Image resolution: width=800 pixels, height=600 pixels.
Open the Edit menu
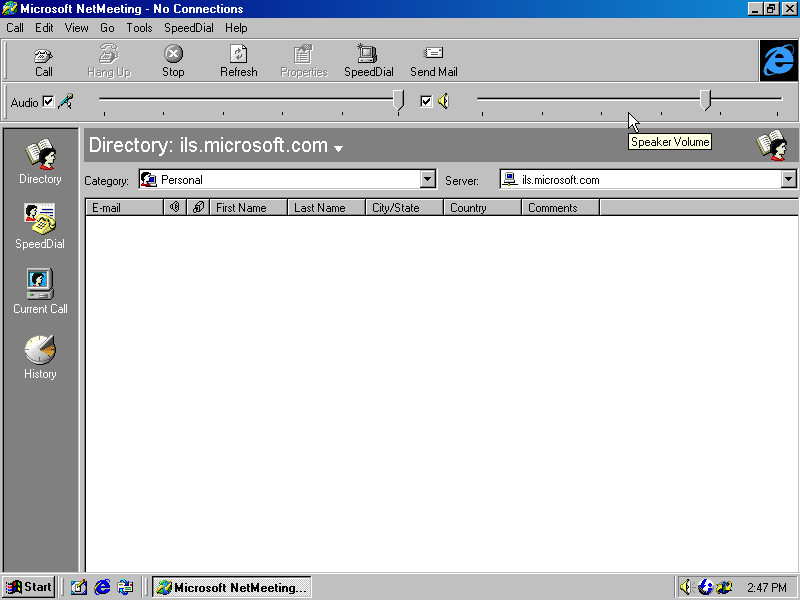click(44, 28)
